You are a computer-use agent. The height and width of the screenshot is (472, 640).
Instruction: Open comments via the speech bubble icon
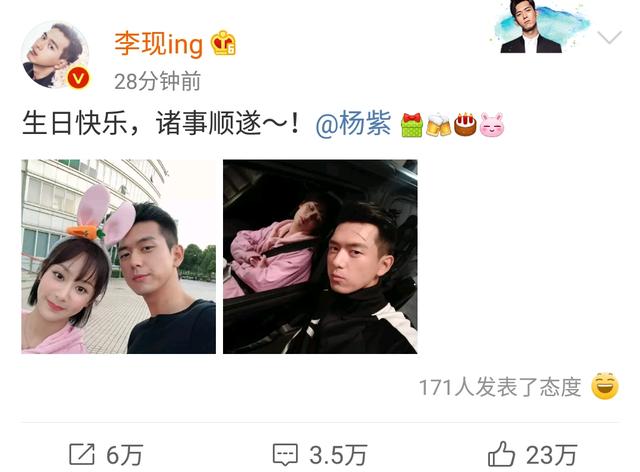pos(285,454)
